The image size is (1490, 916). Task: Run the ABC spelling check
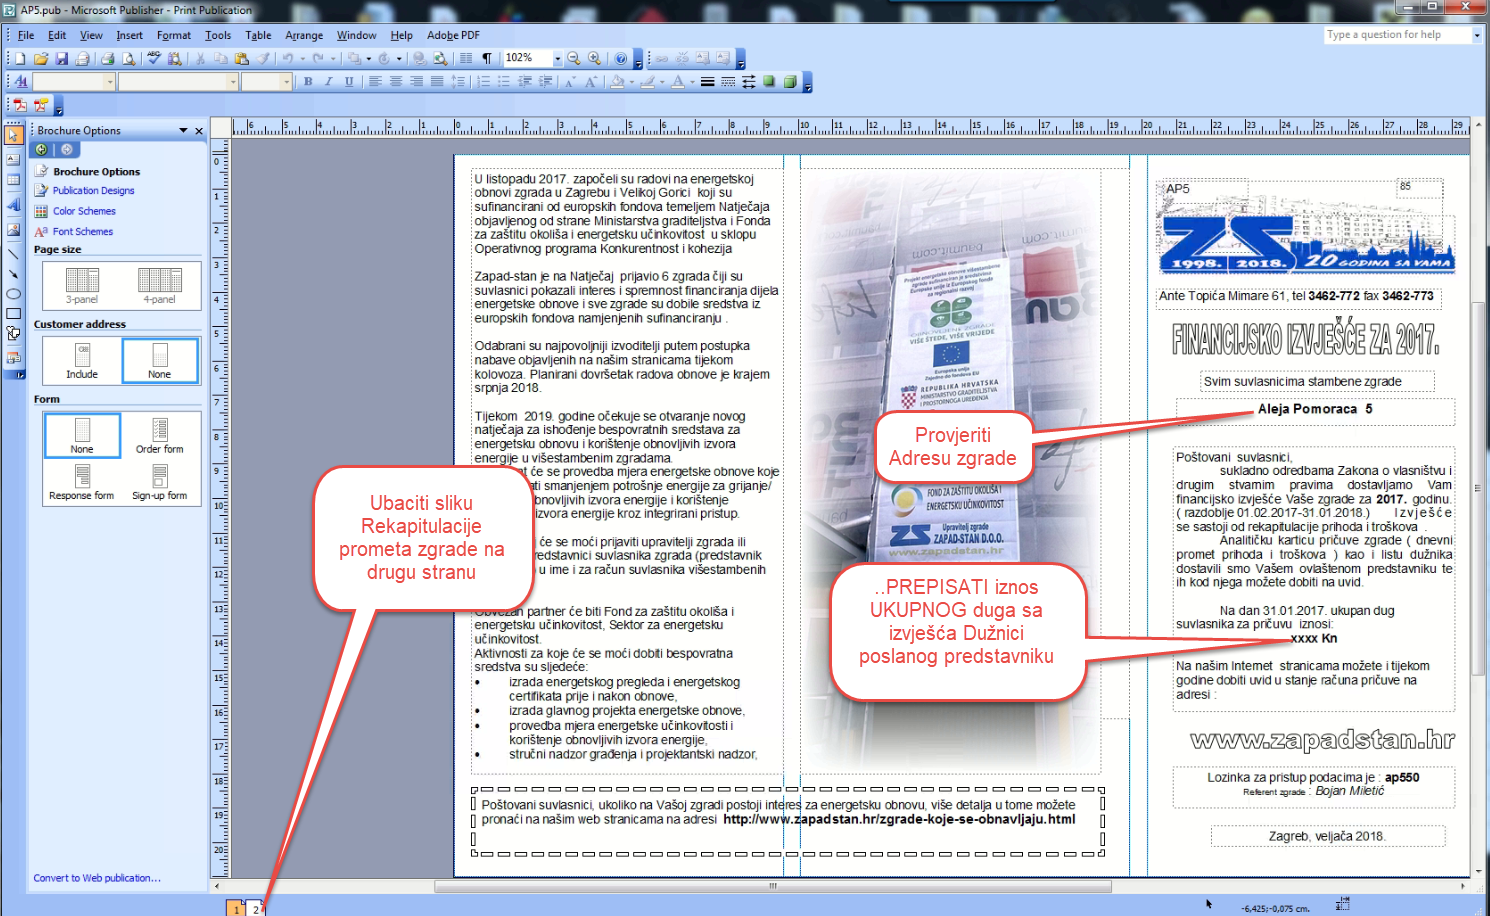(154, 59)
